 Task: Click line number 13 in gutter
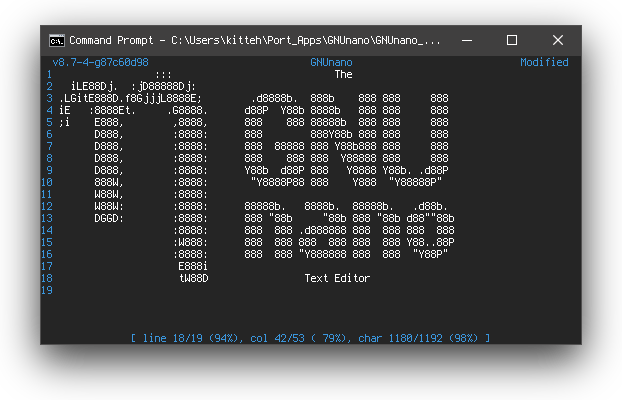[x=47, y=218]
